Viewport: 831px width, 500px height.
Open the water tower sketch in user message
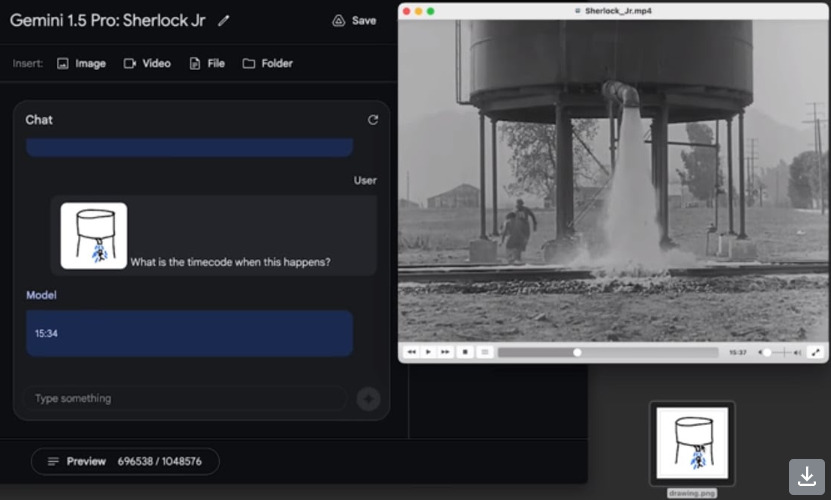(x=94, y=235)
